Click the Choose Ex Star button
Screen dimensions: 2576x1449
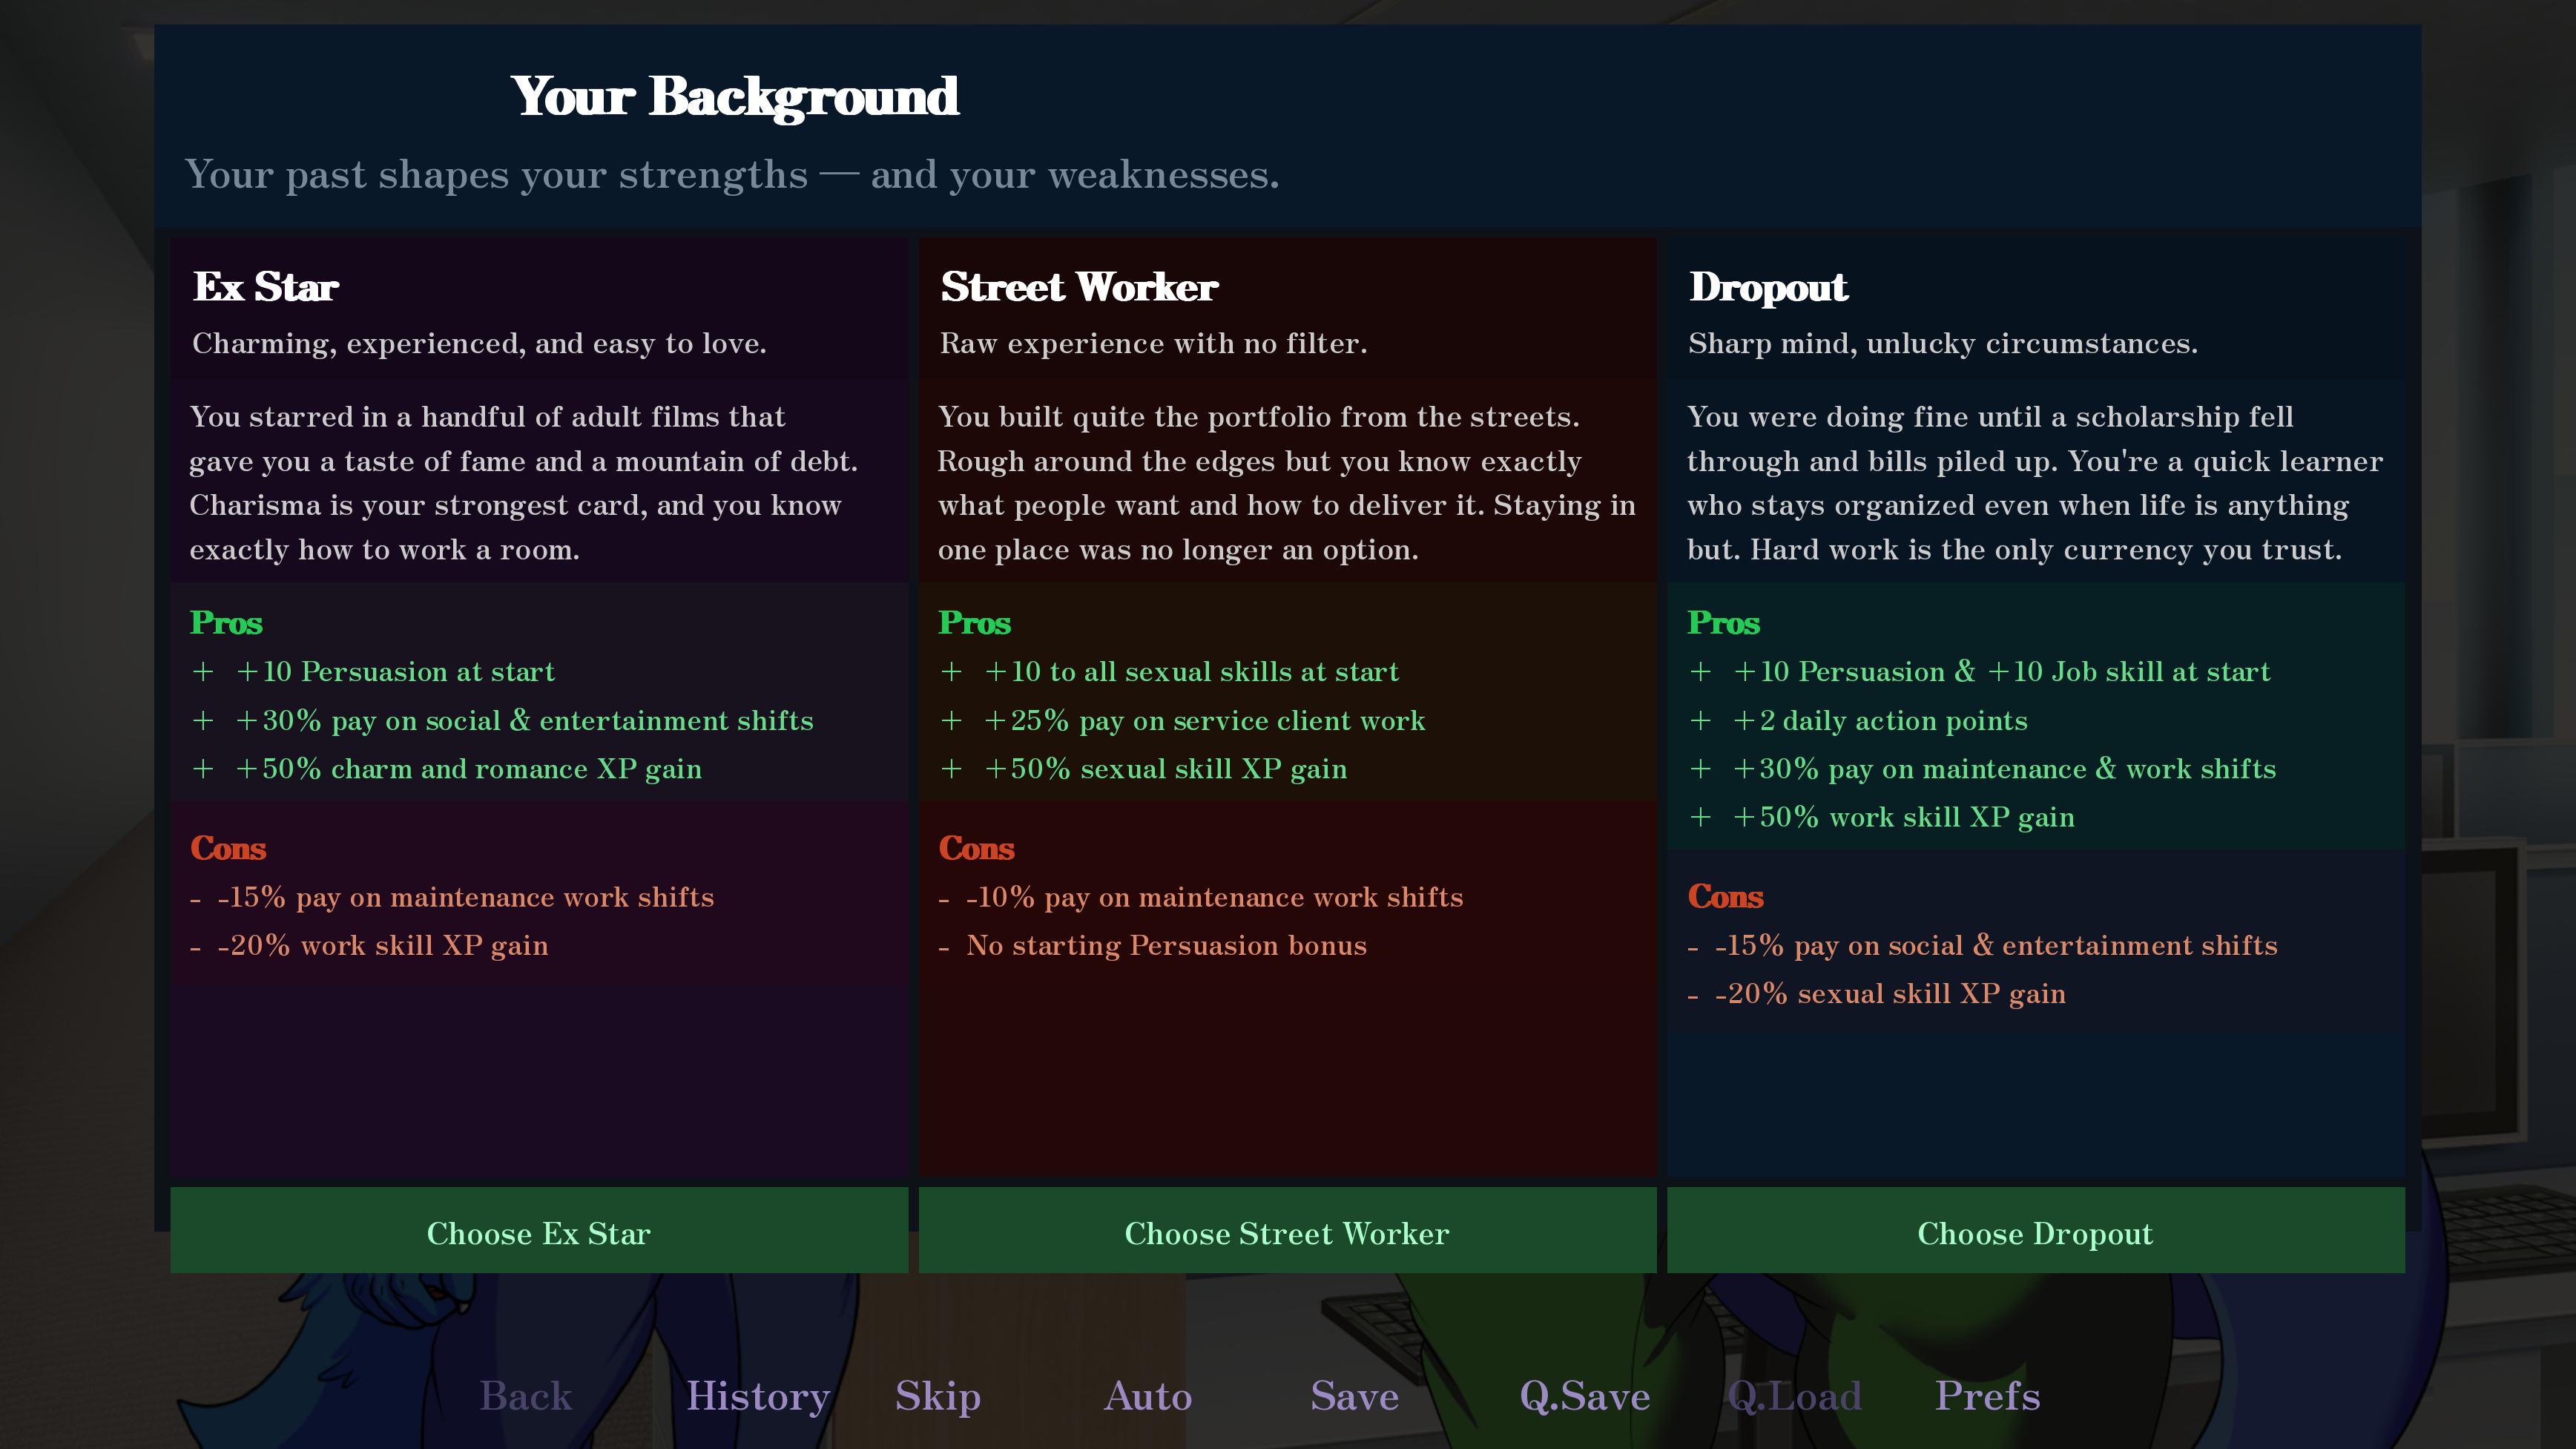pos(539,1231)
